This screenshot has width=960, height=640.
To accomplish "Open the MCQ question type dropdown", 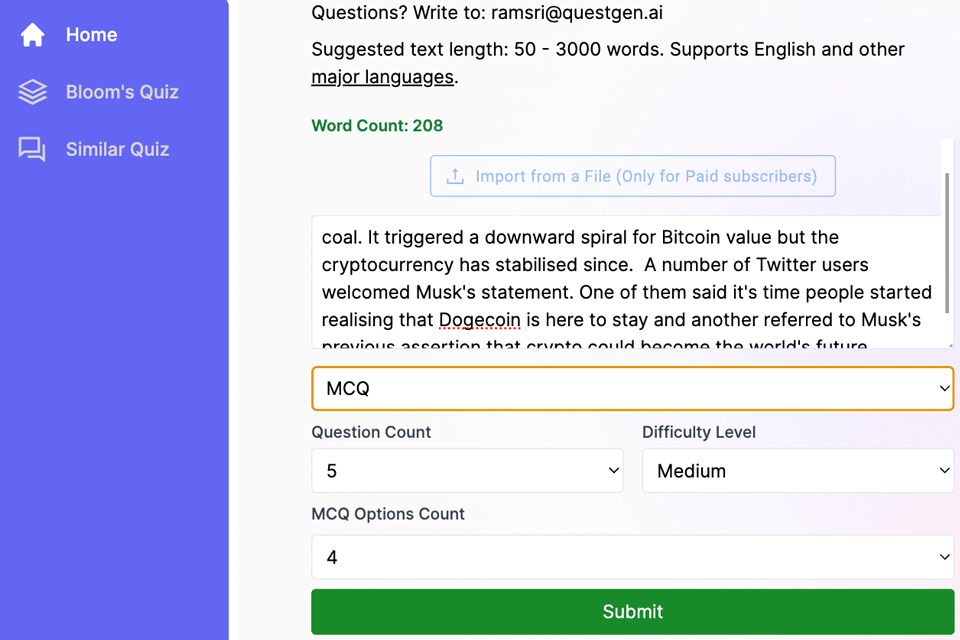I will 632,388.
